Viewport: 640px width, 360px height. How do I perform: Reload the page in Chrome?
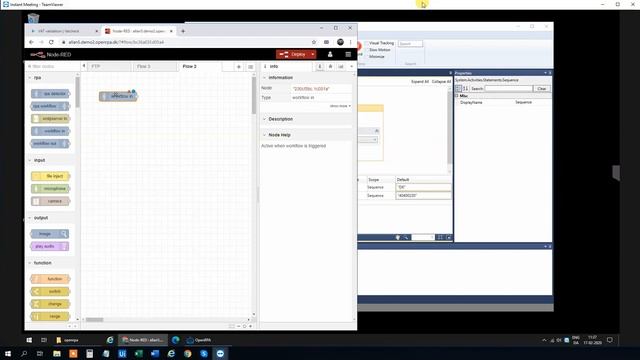(x=51, y=42)
